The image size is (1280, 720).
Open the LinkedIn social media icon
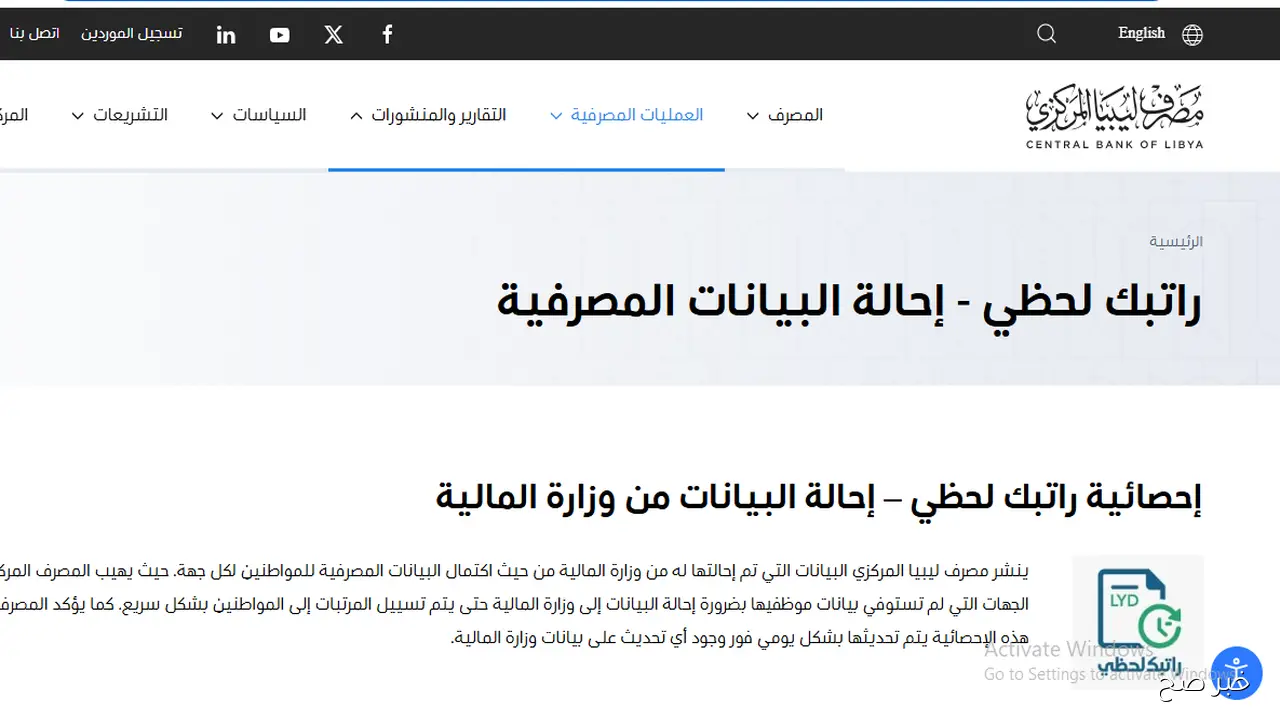225,34
